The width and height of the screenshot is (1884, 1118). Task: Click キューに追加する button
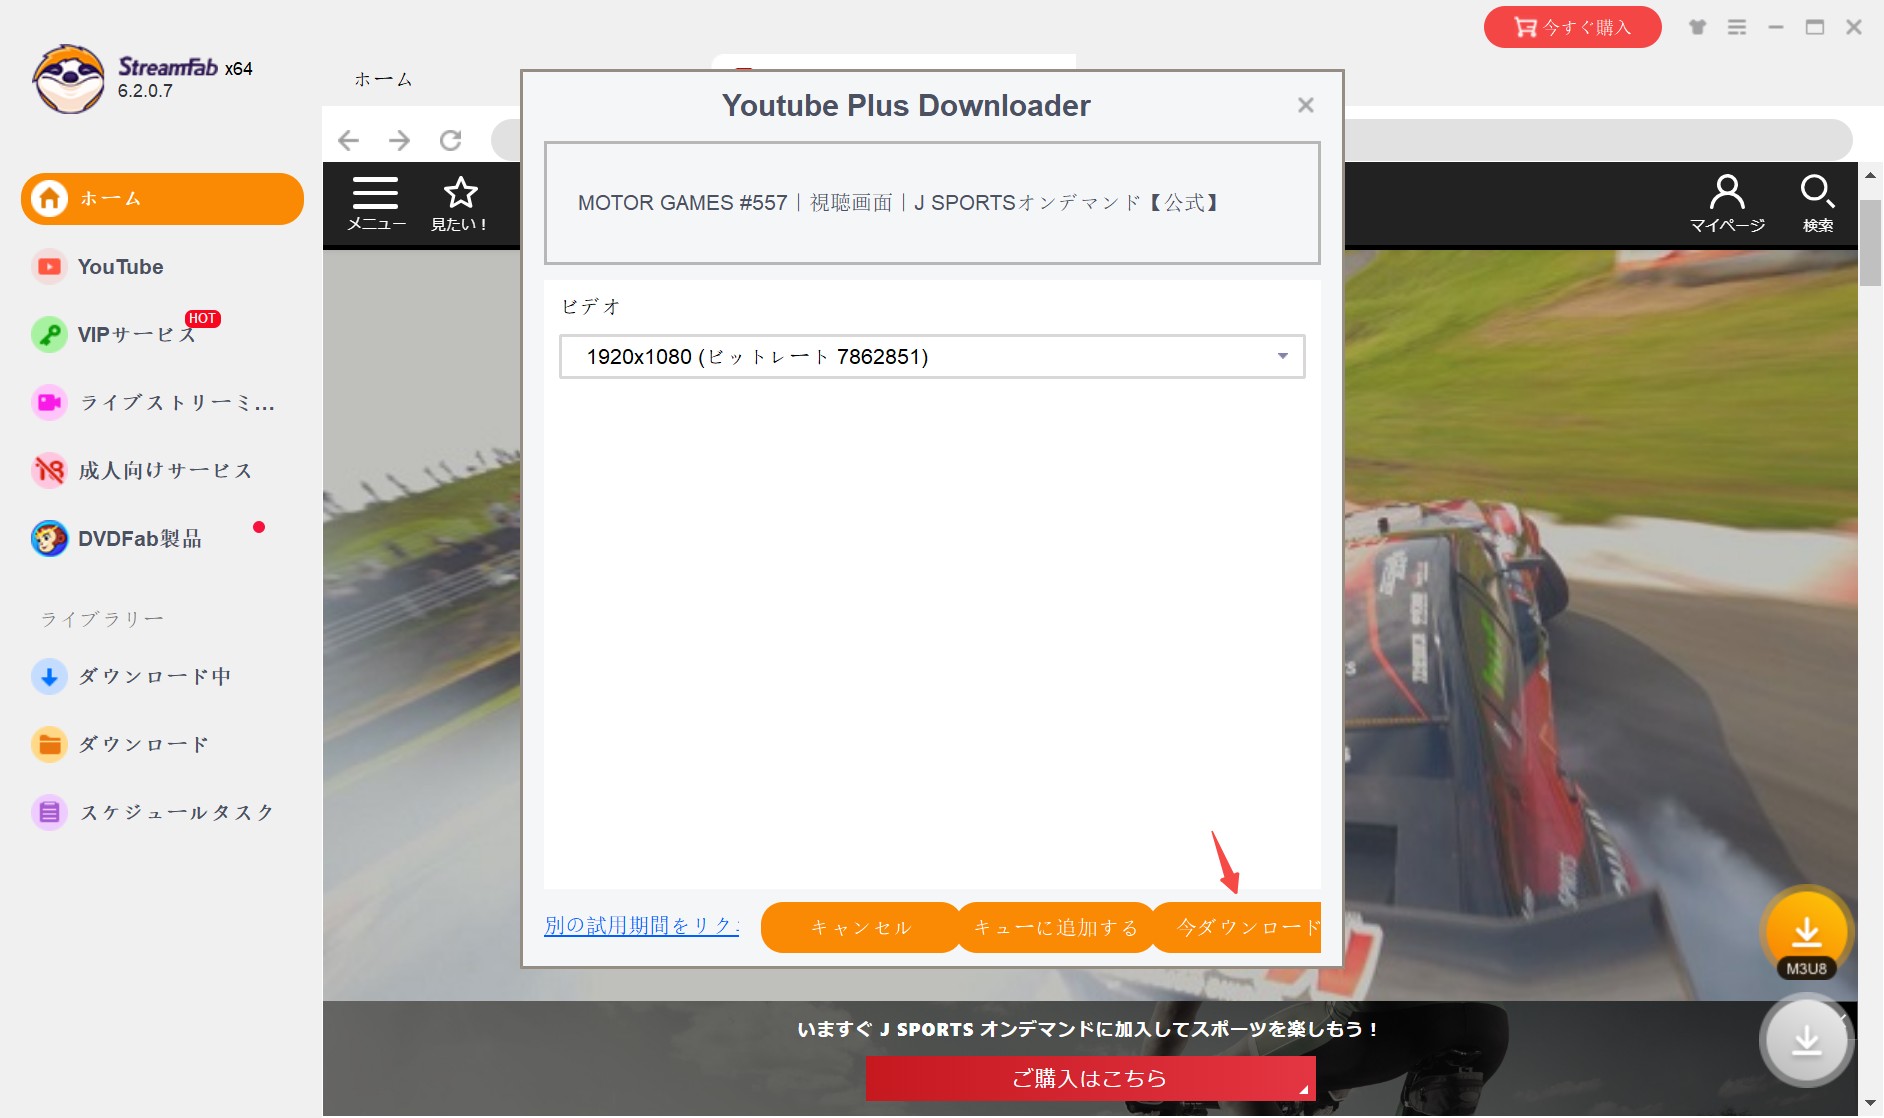[1056, 928]
